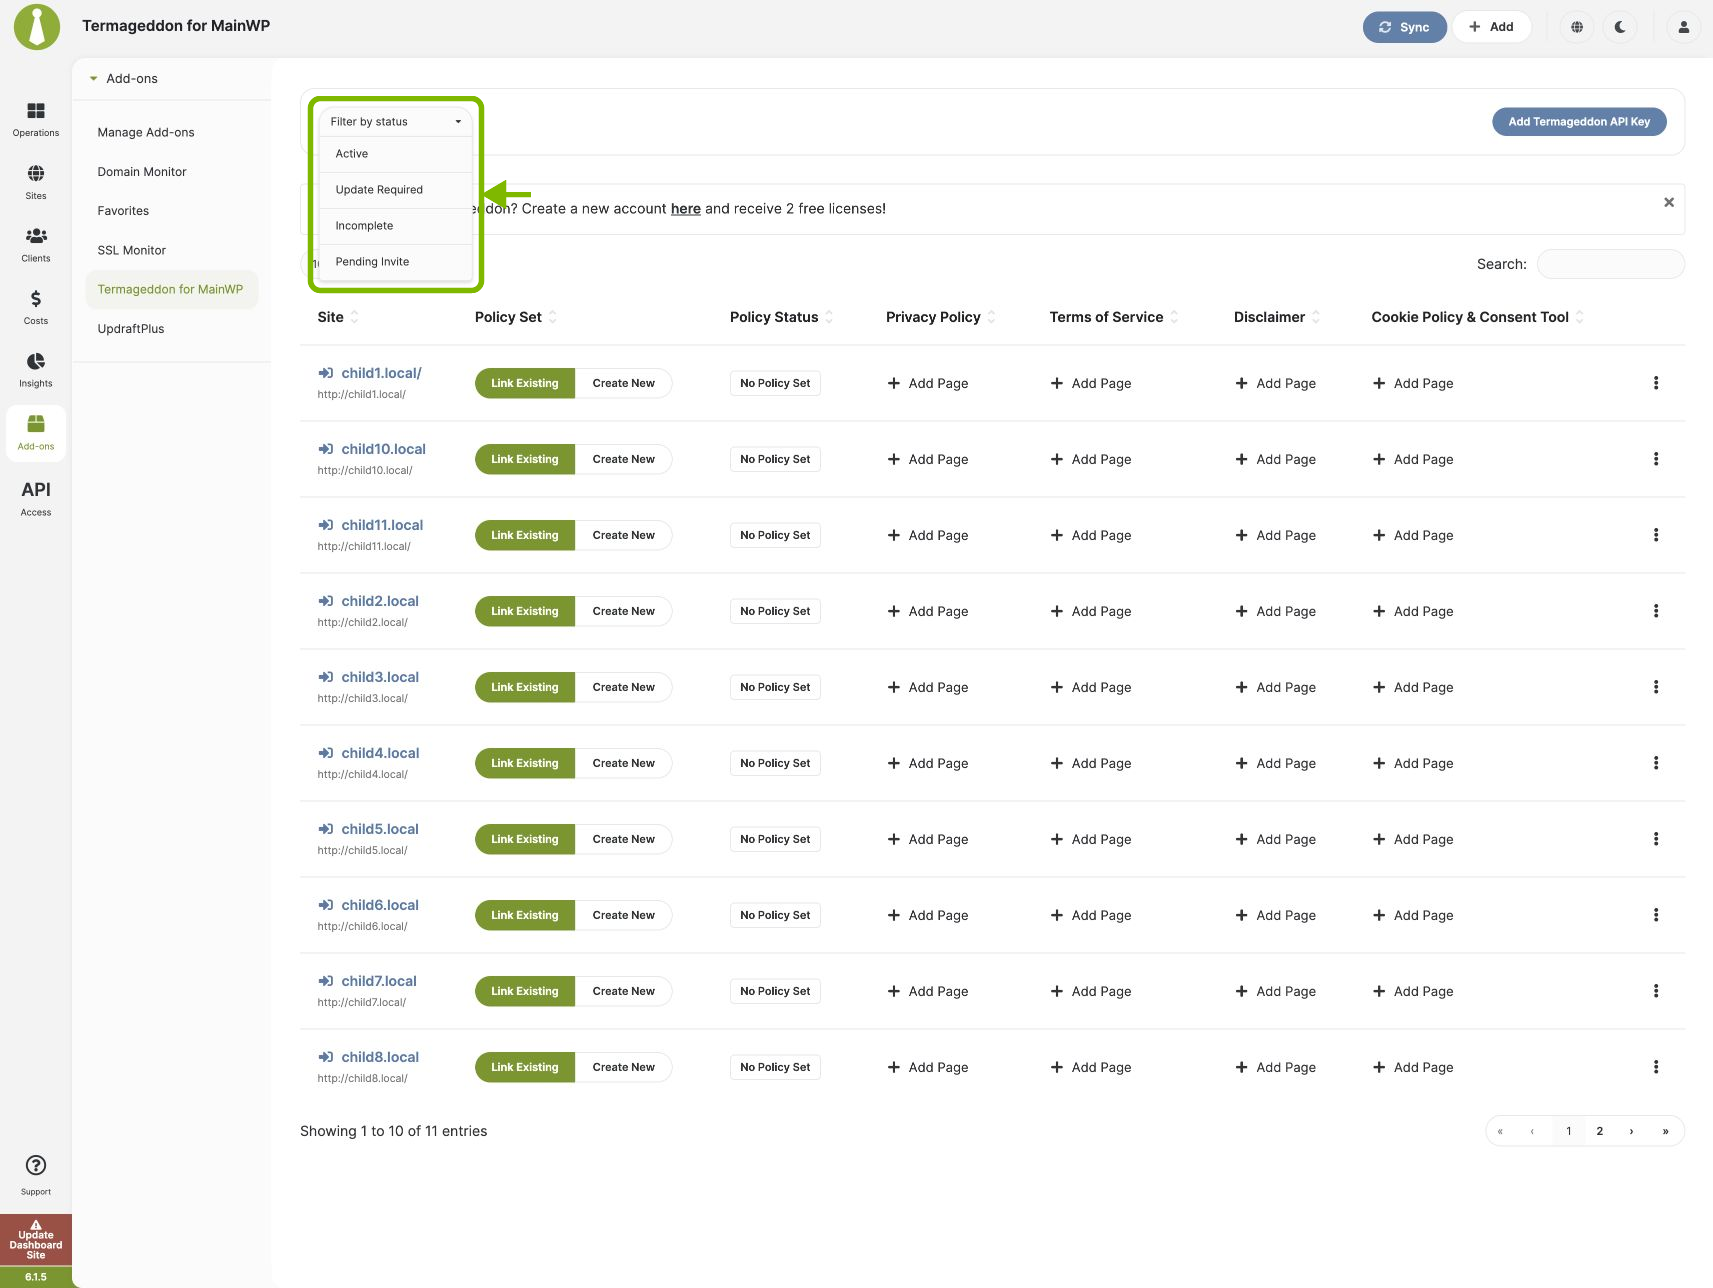Open Domain Monitor menu item
Viewport: 1713px width, 1288px height.
click(x=142, y=172)
